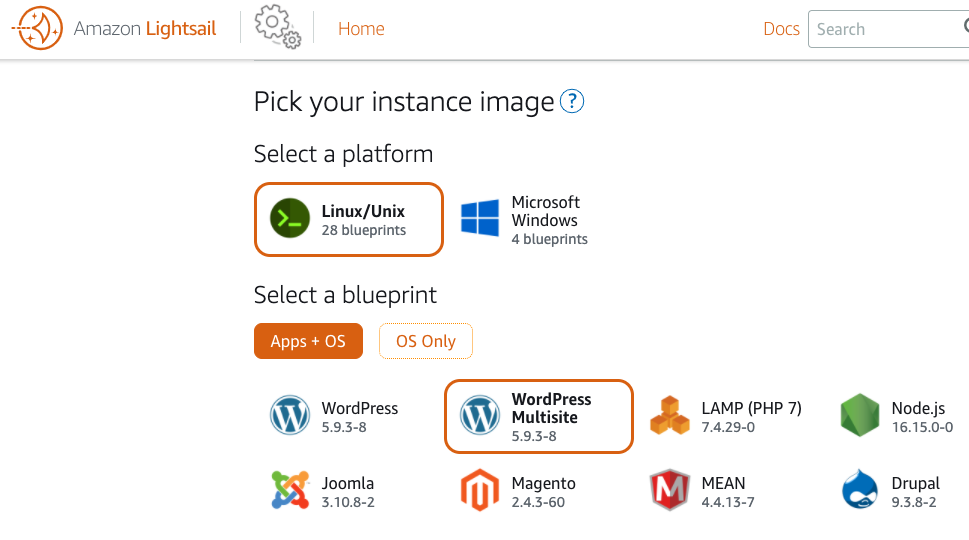Click the help question mark icon

(572, 101)
